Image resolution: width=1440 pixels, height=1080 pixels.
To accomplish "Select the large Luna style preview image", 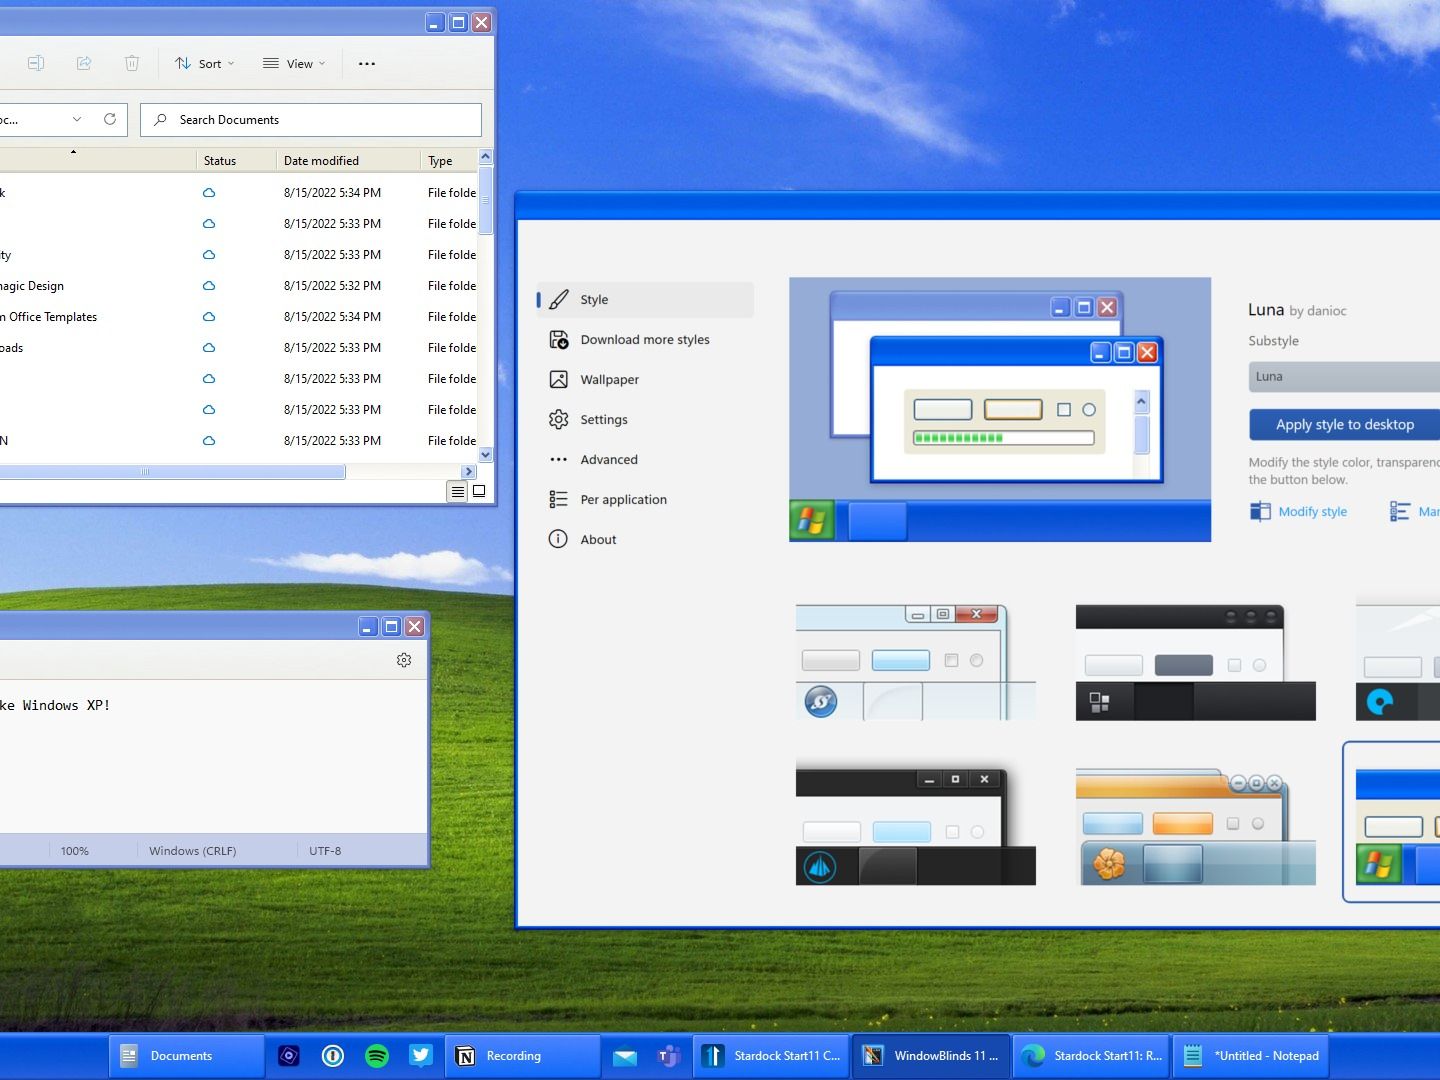I will click(x=1000, y=410).
